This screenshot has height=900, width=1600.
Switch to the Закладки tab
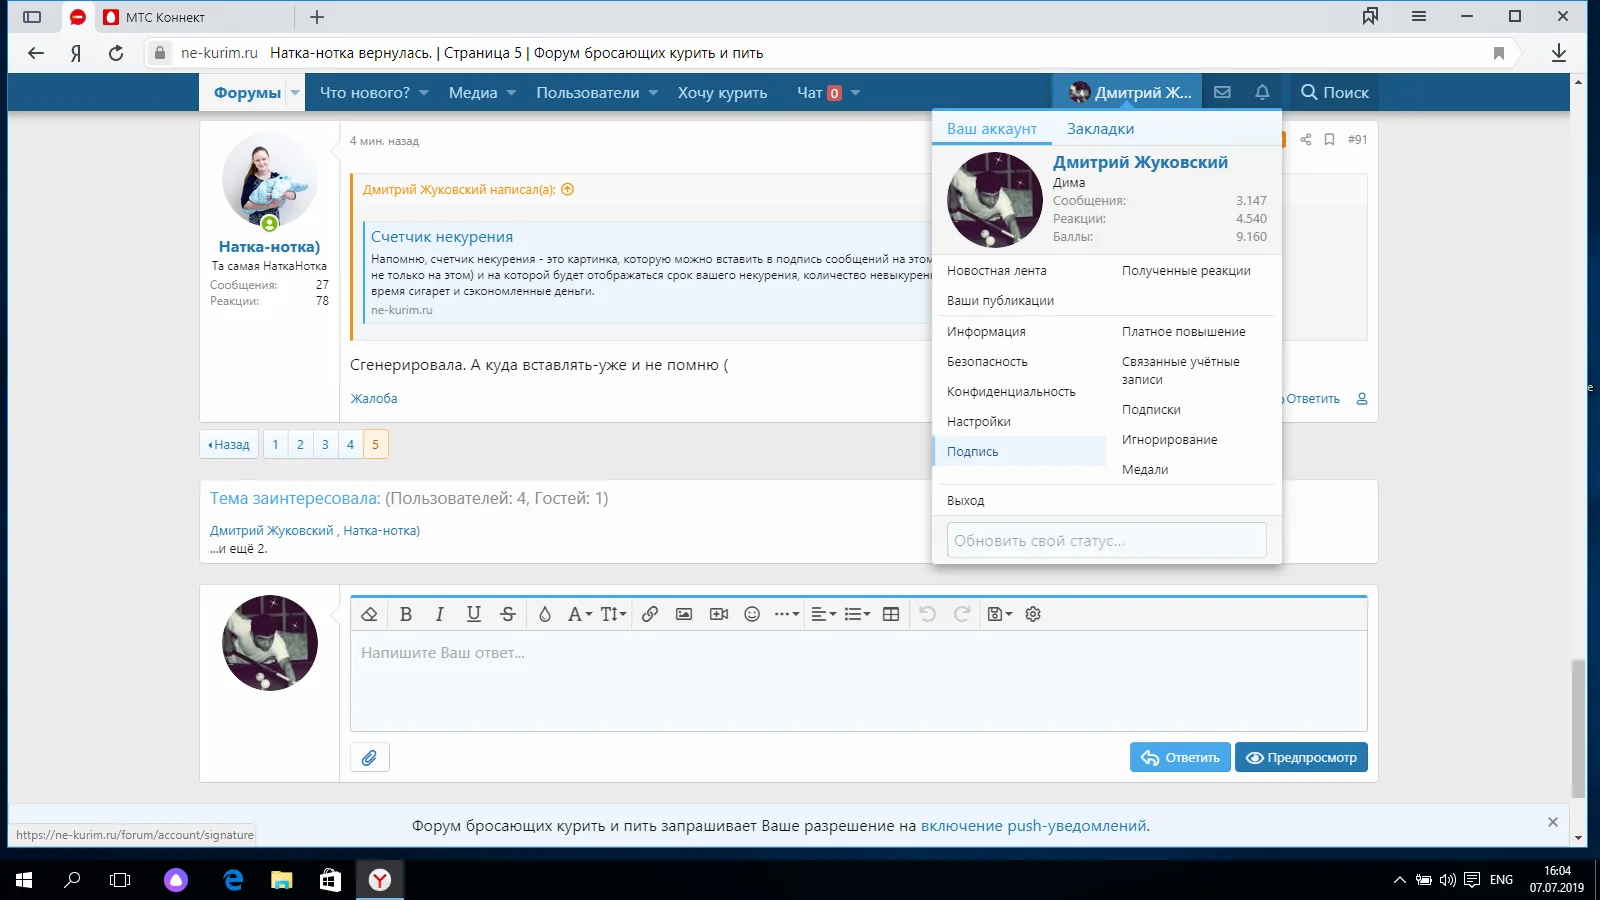pos(1100,129)
